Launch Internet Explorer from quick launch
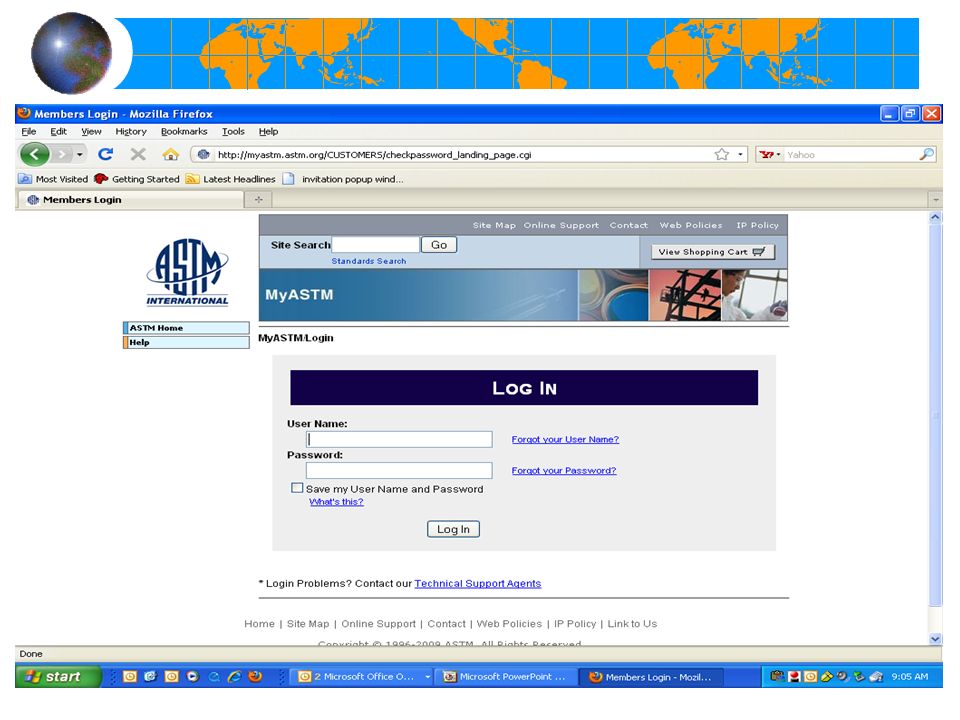 coord(234,677)
